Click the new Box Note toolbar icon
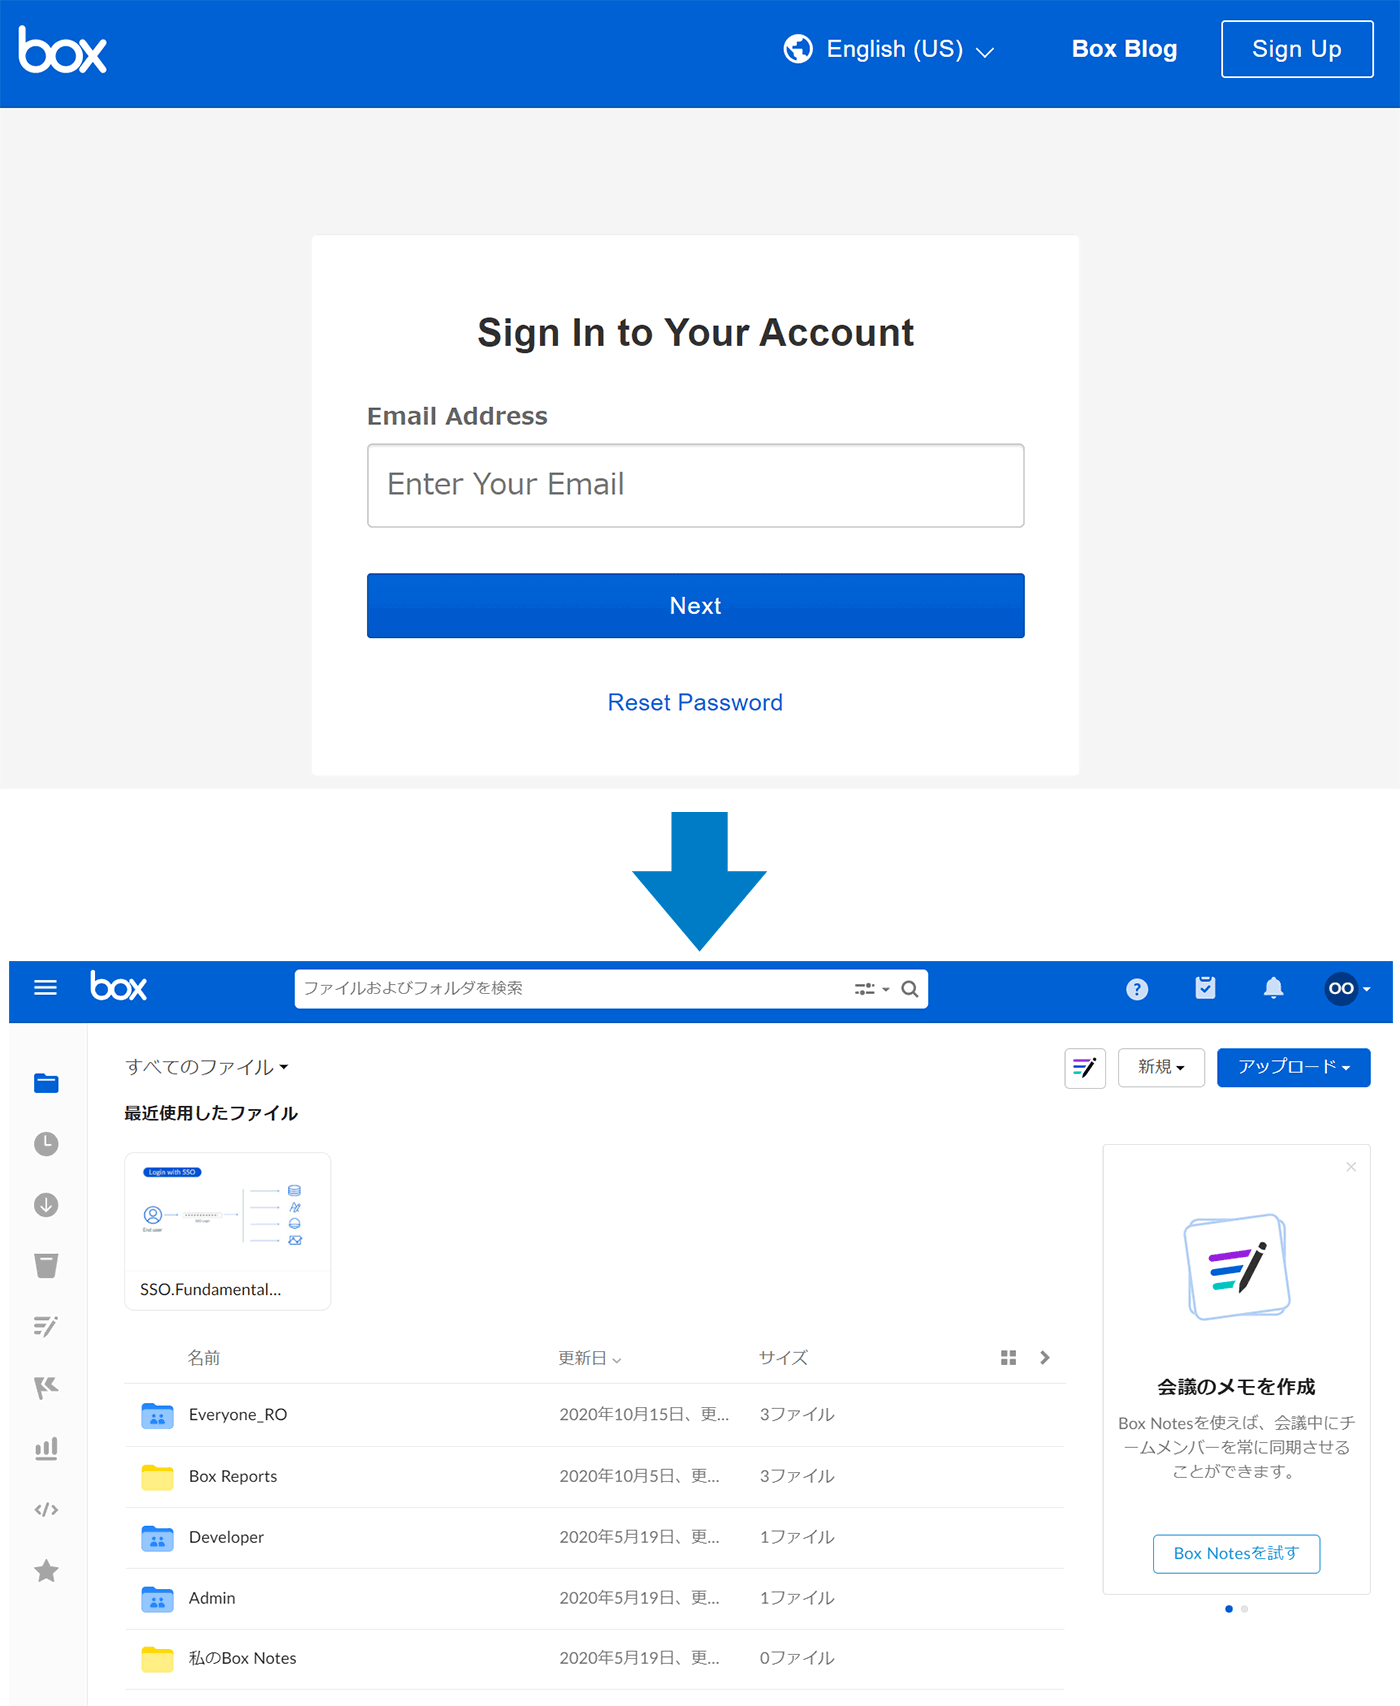Image resolution: width=1400 pixels, height=1706 pixels. point(1085,1068)
